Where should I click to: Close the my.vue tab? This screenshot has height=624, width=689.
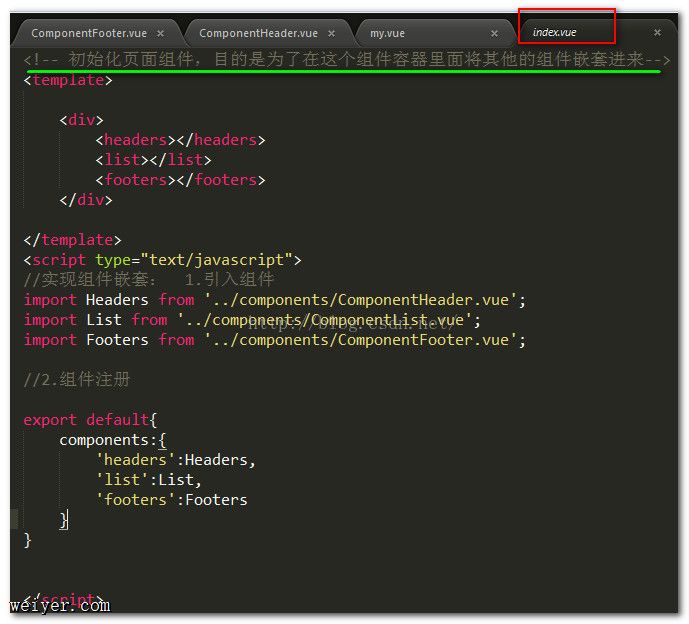[x=494, y=33]
